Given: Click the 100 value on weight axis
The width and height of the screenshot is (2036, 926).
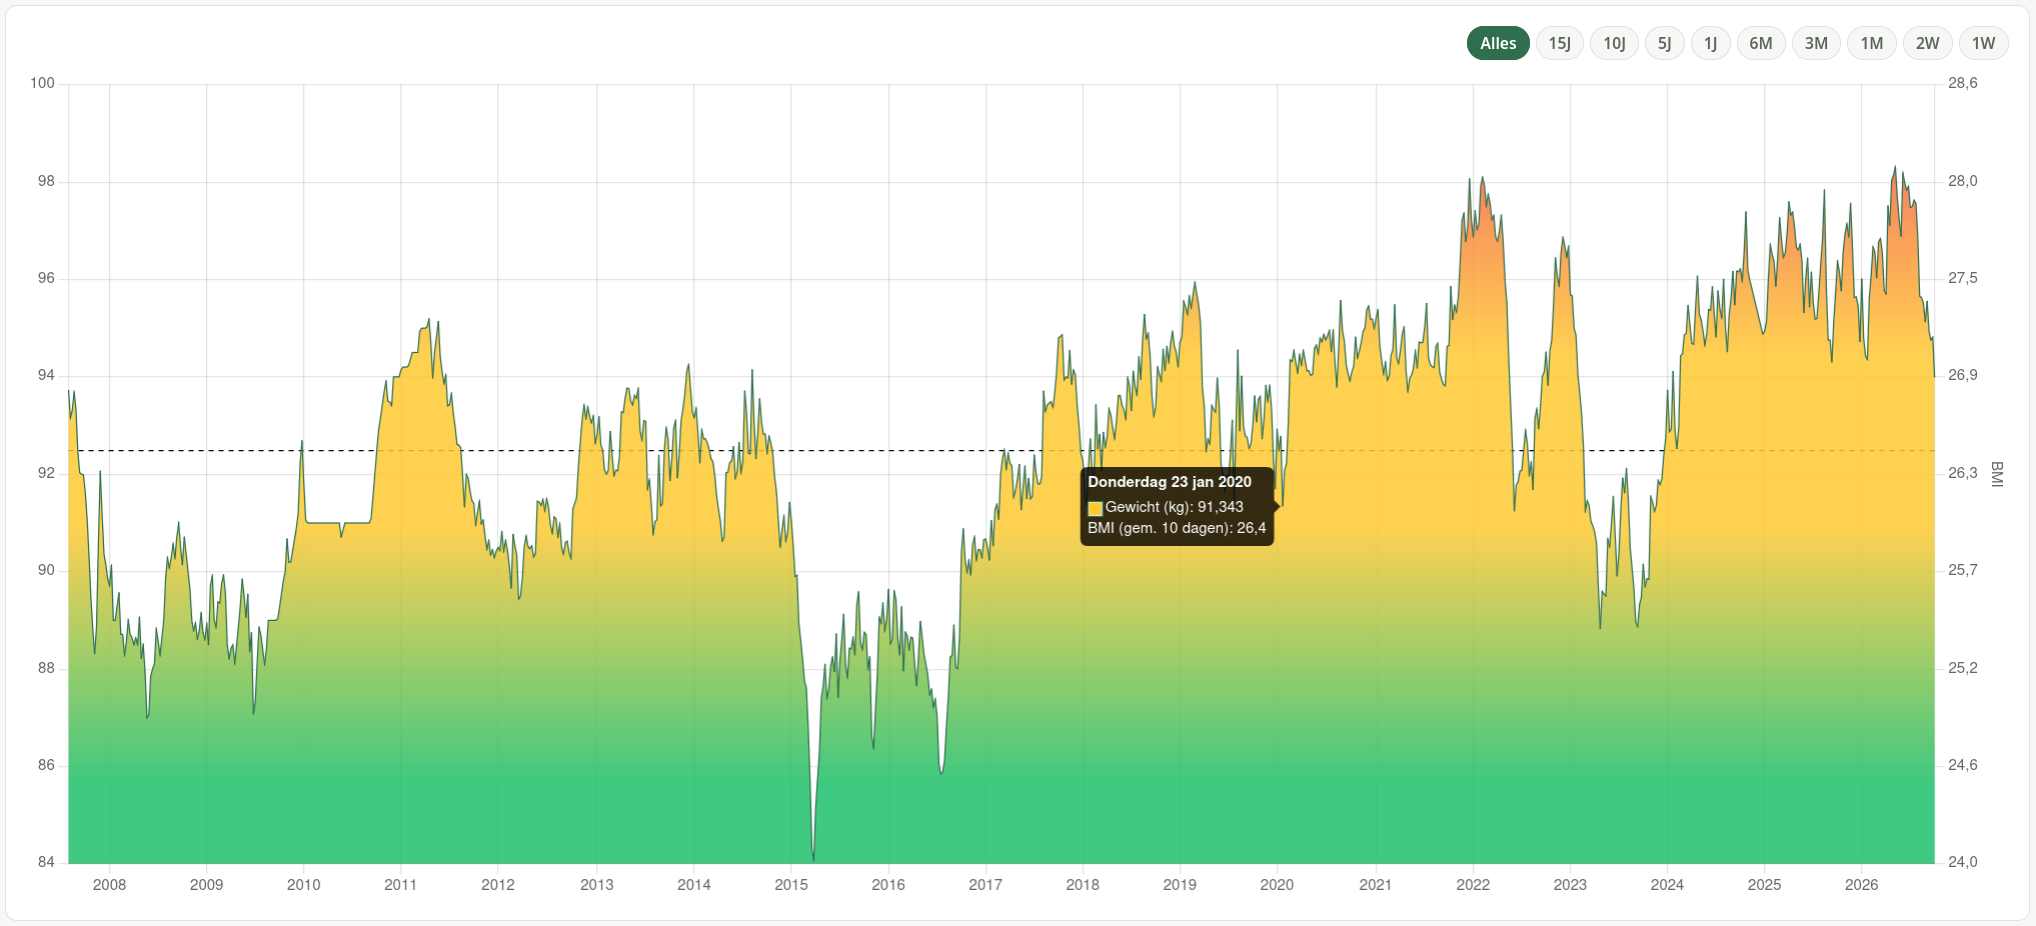Looking at the screenshot, I should [x=42, y=83].
